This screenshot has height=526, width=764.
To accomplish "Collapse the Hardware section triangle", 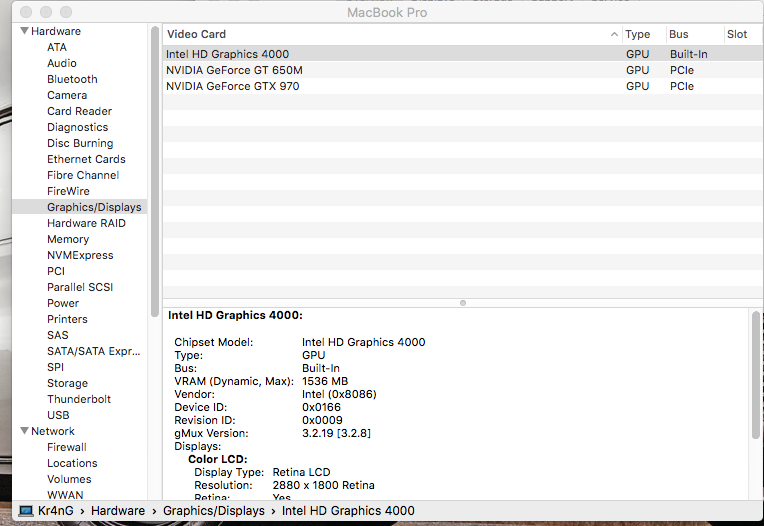I will 24,31.
